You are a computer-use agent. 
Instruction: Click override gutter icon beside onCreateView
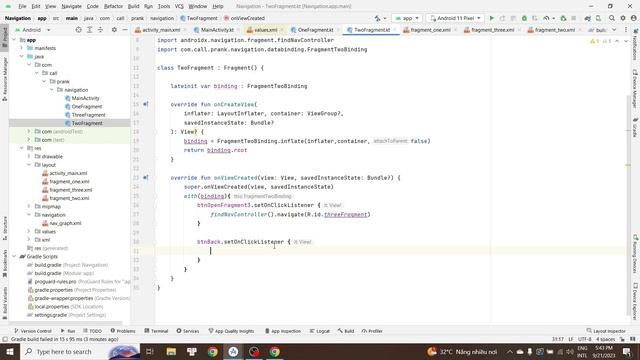(146, 104)
